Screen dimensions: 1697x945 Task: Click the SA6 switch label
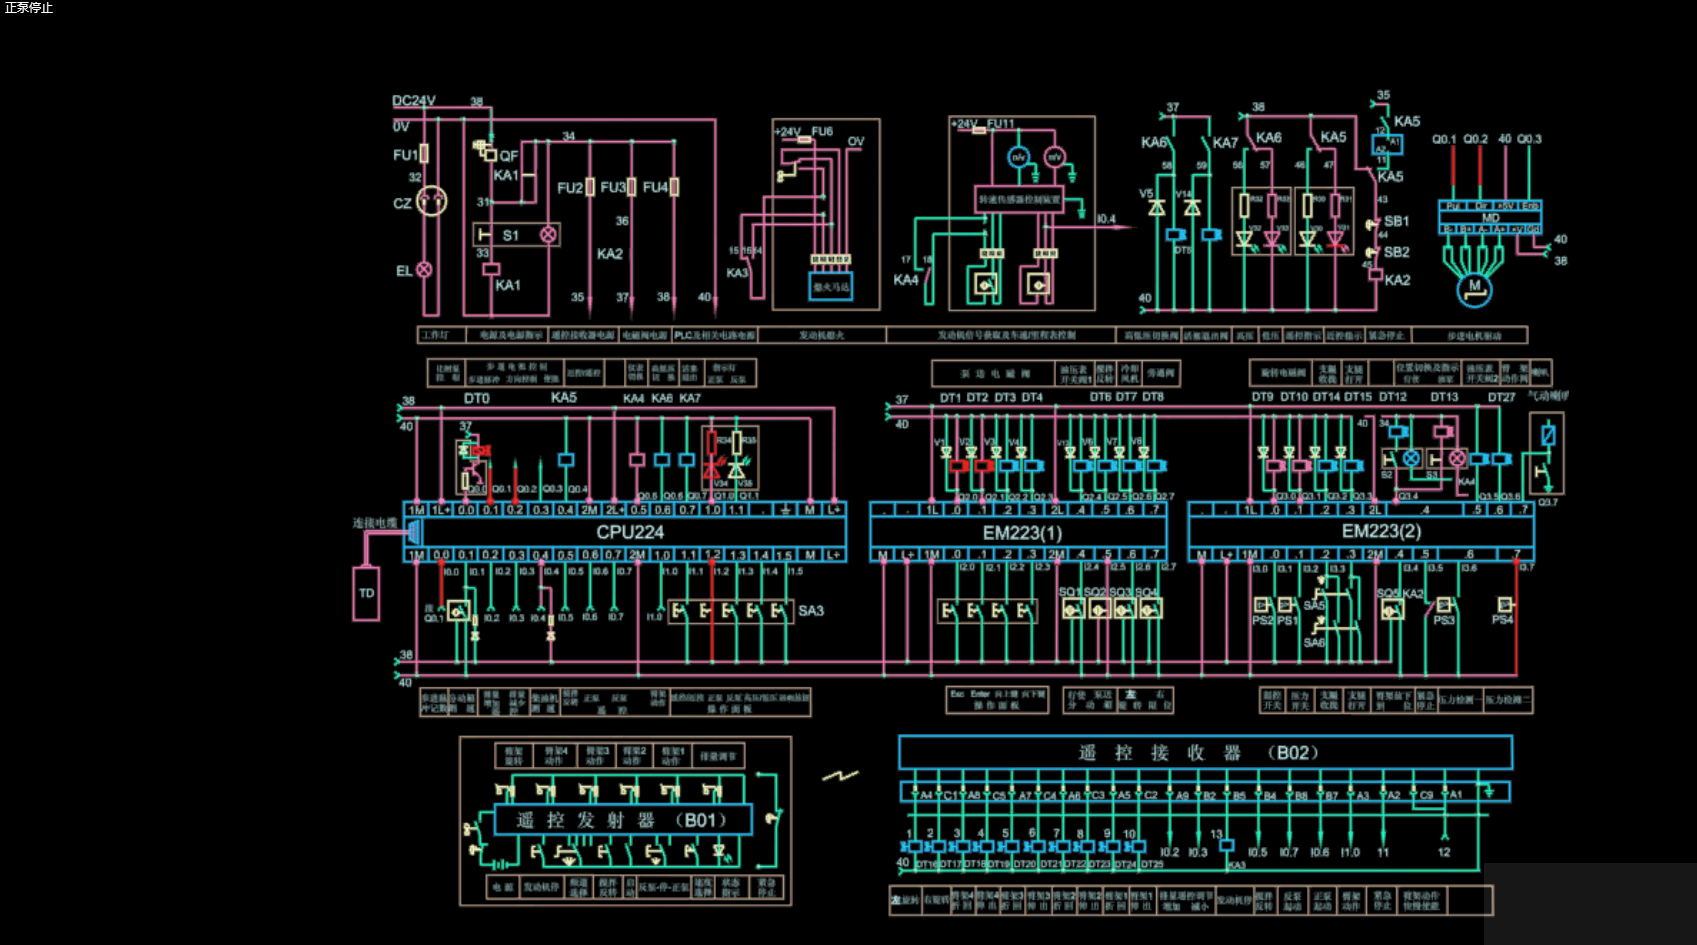pos(1313,643)
